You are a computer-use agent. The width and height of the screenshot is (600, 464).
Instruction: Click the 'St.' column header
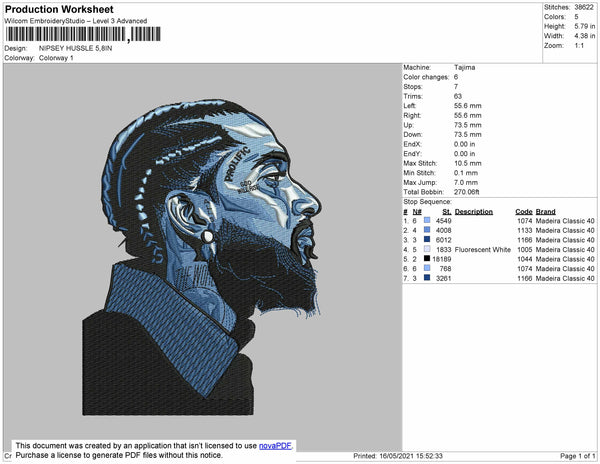[447, 212]
